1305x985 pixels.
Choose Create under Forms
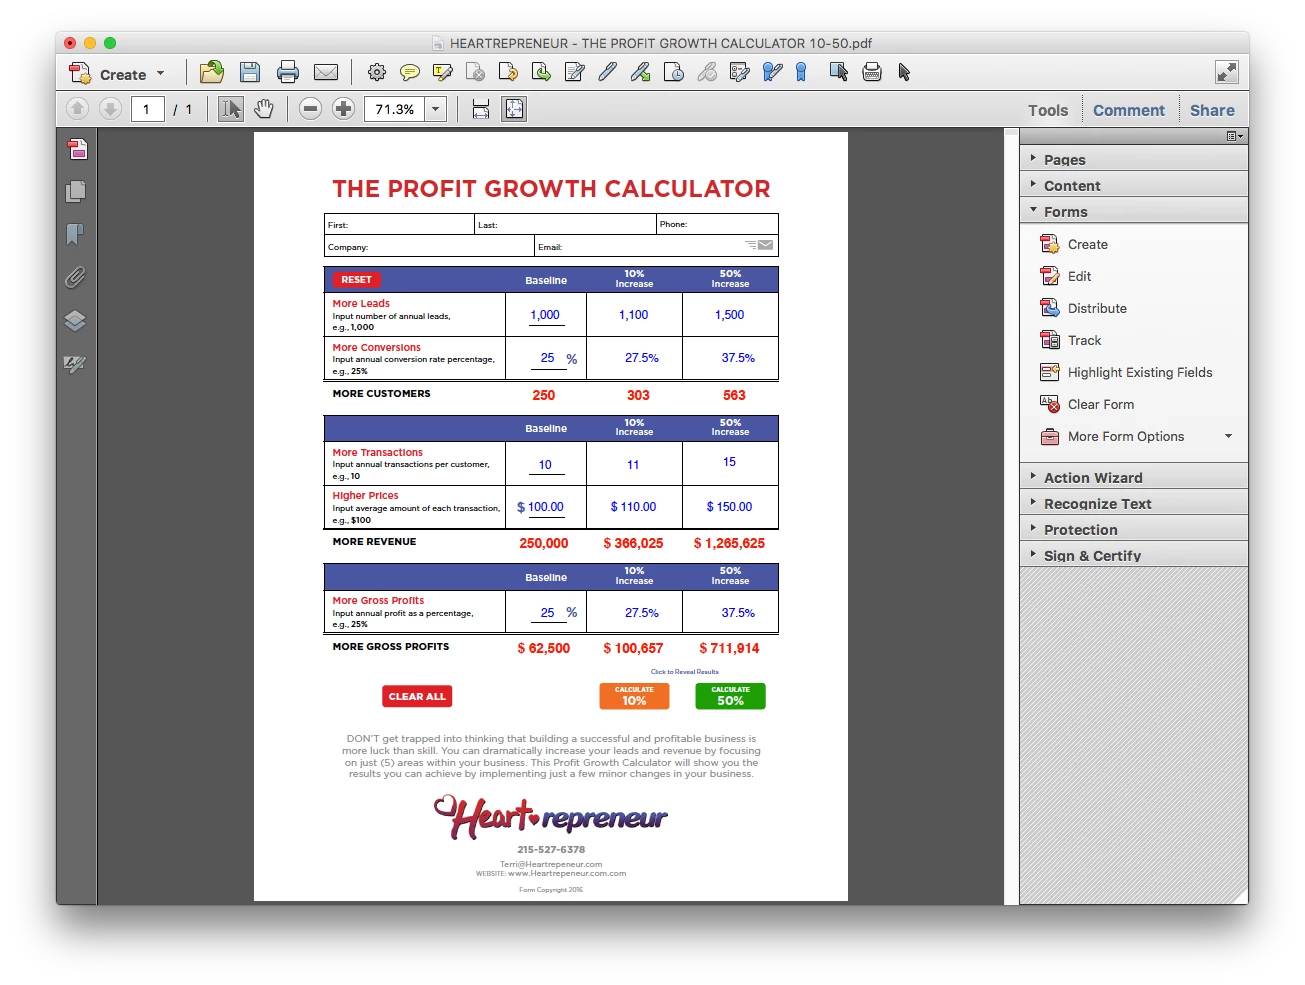click(x=1075, y=244)
